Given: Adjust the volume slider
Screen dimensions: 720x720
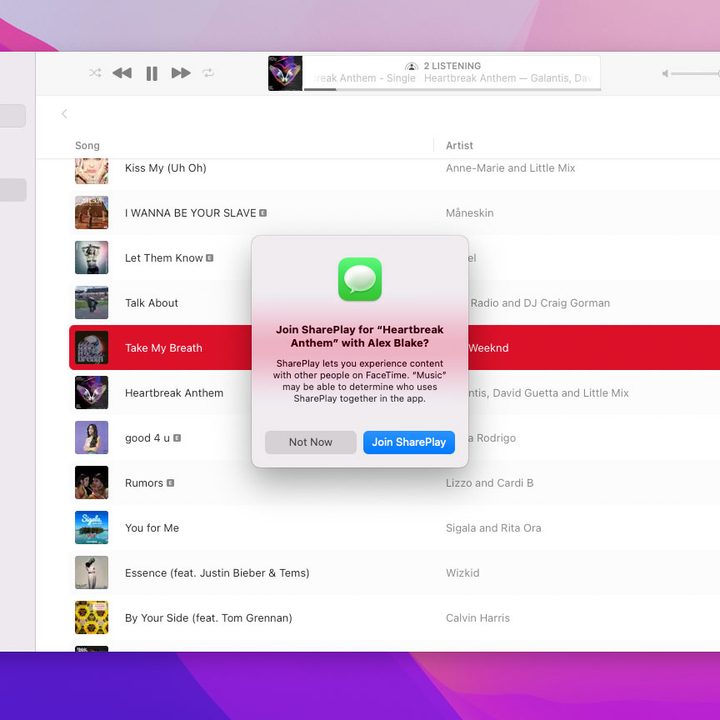Looking at the screenshot, I should point(695,73).
